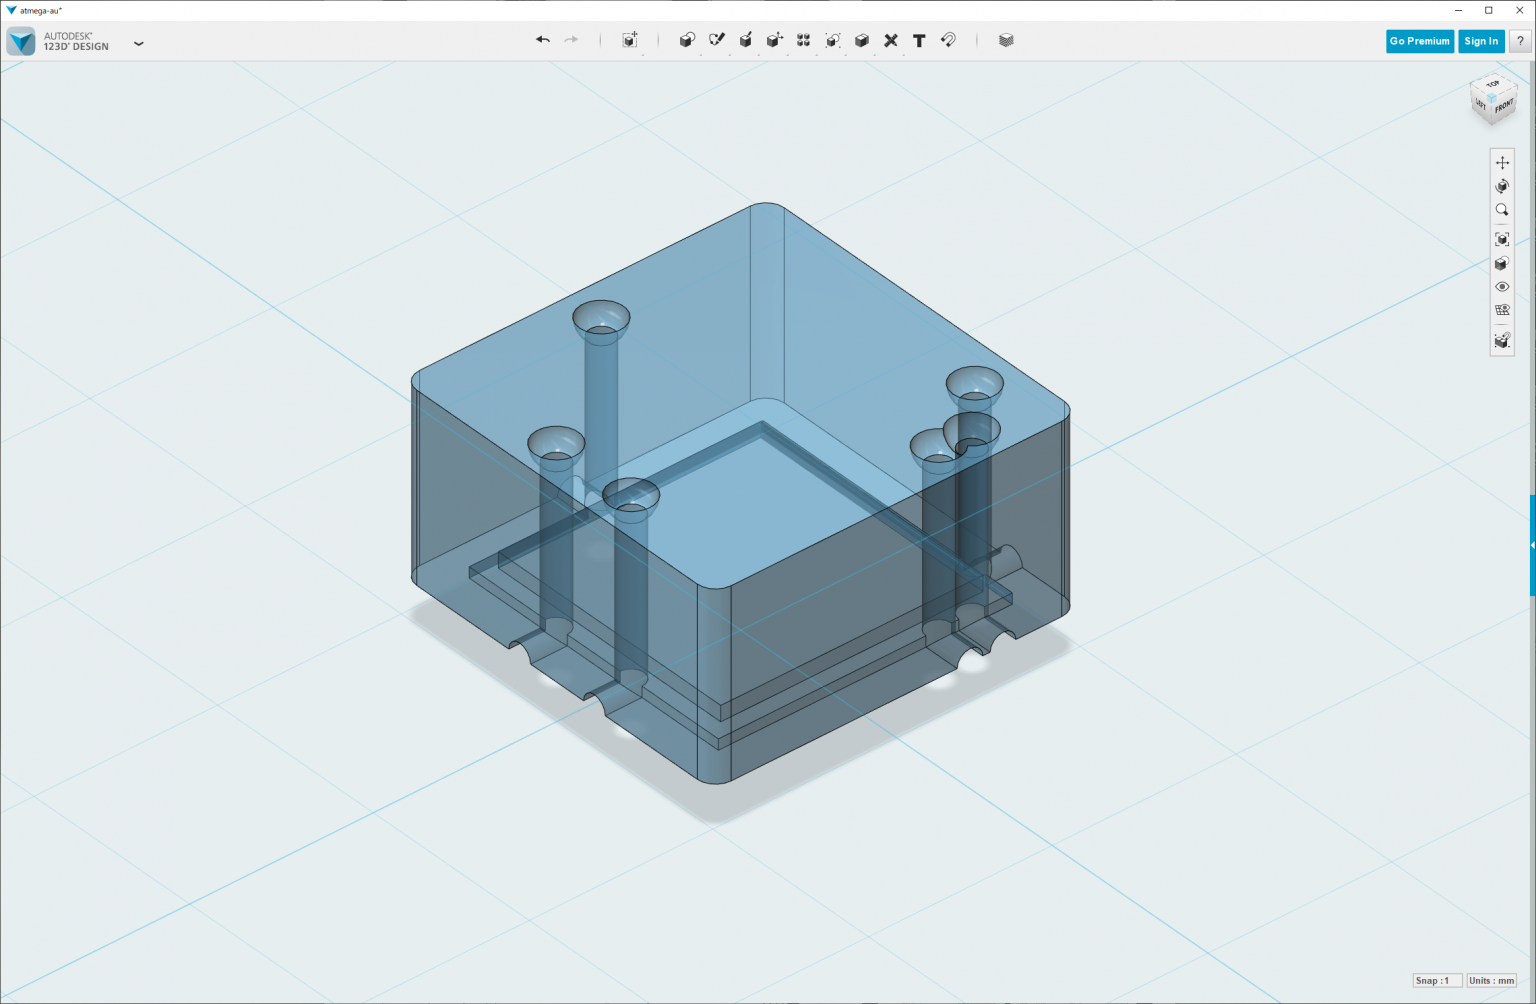Click the Autodesk 123D Design logo
The image size is (1536, 1004).
(x=21, y=41)
